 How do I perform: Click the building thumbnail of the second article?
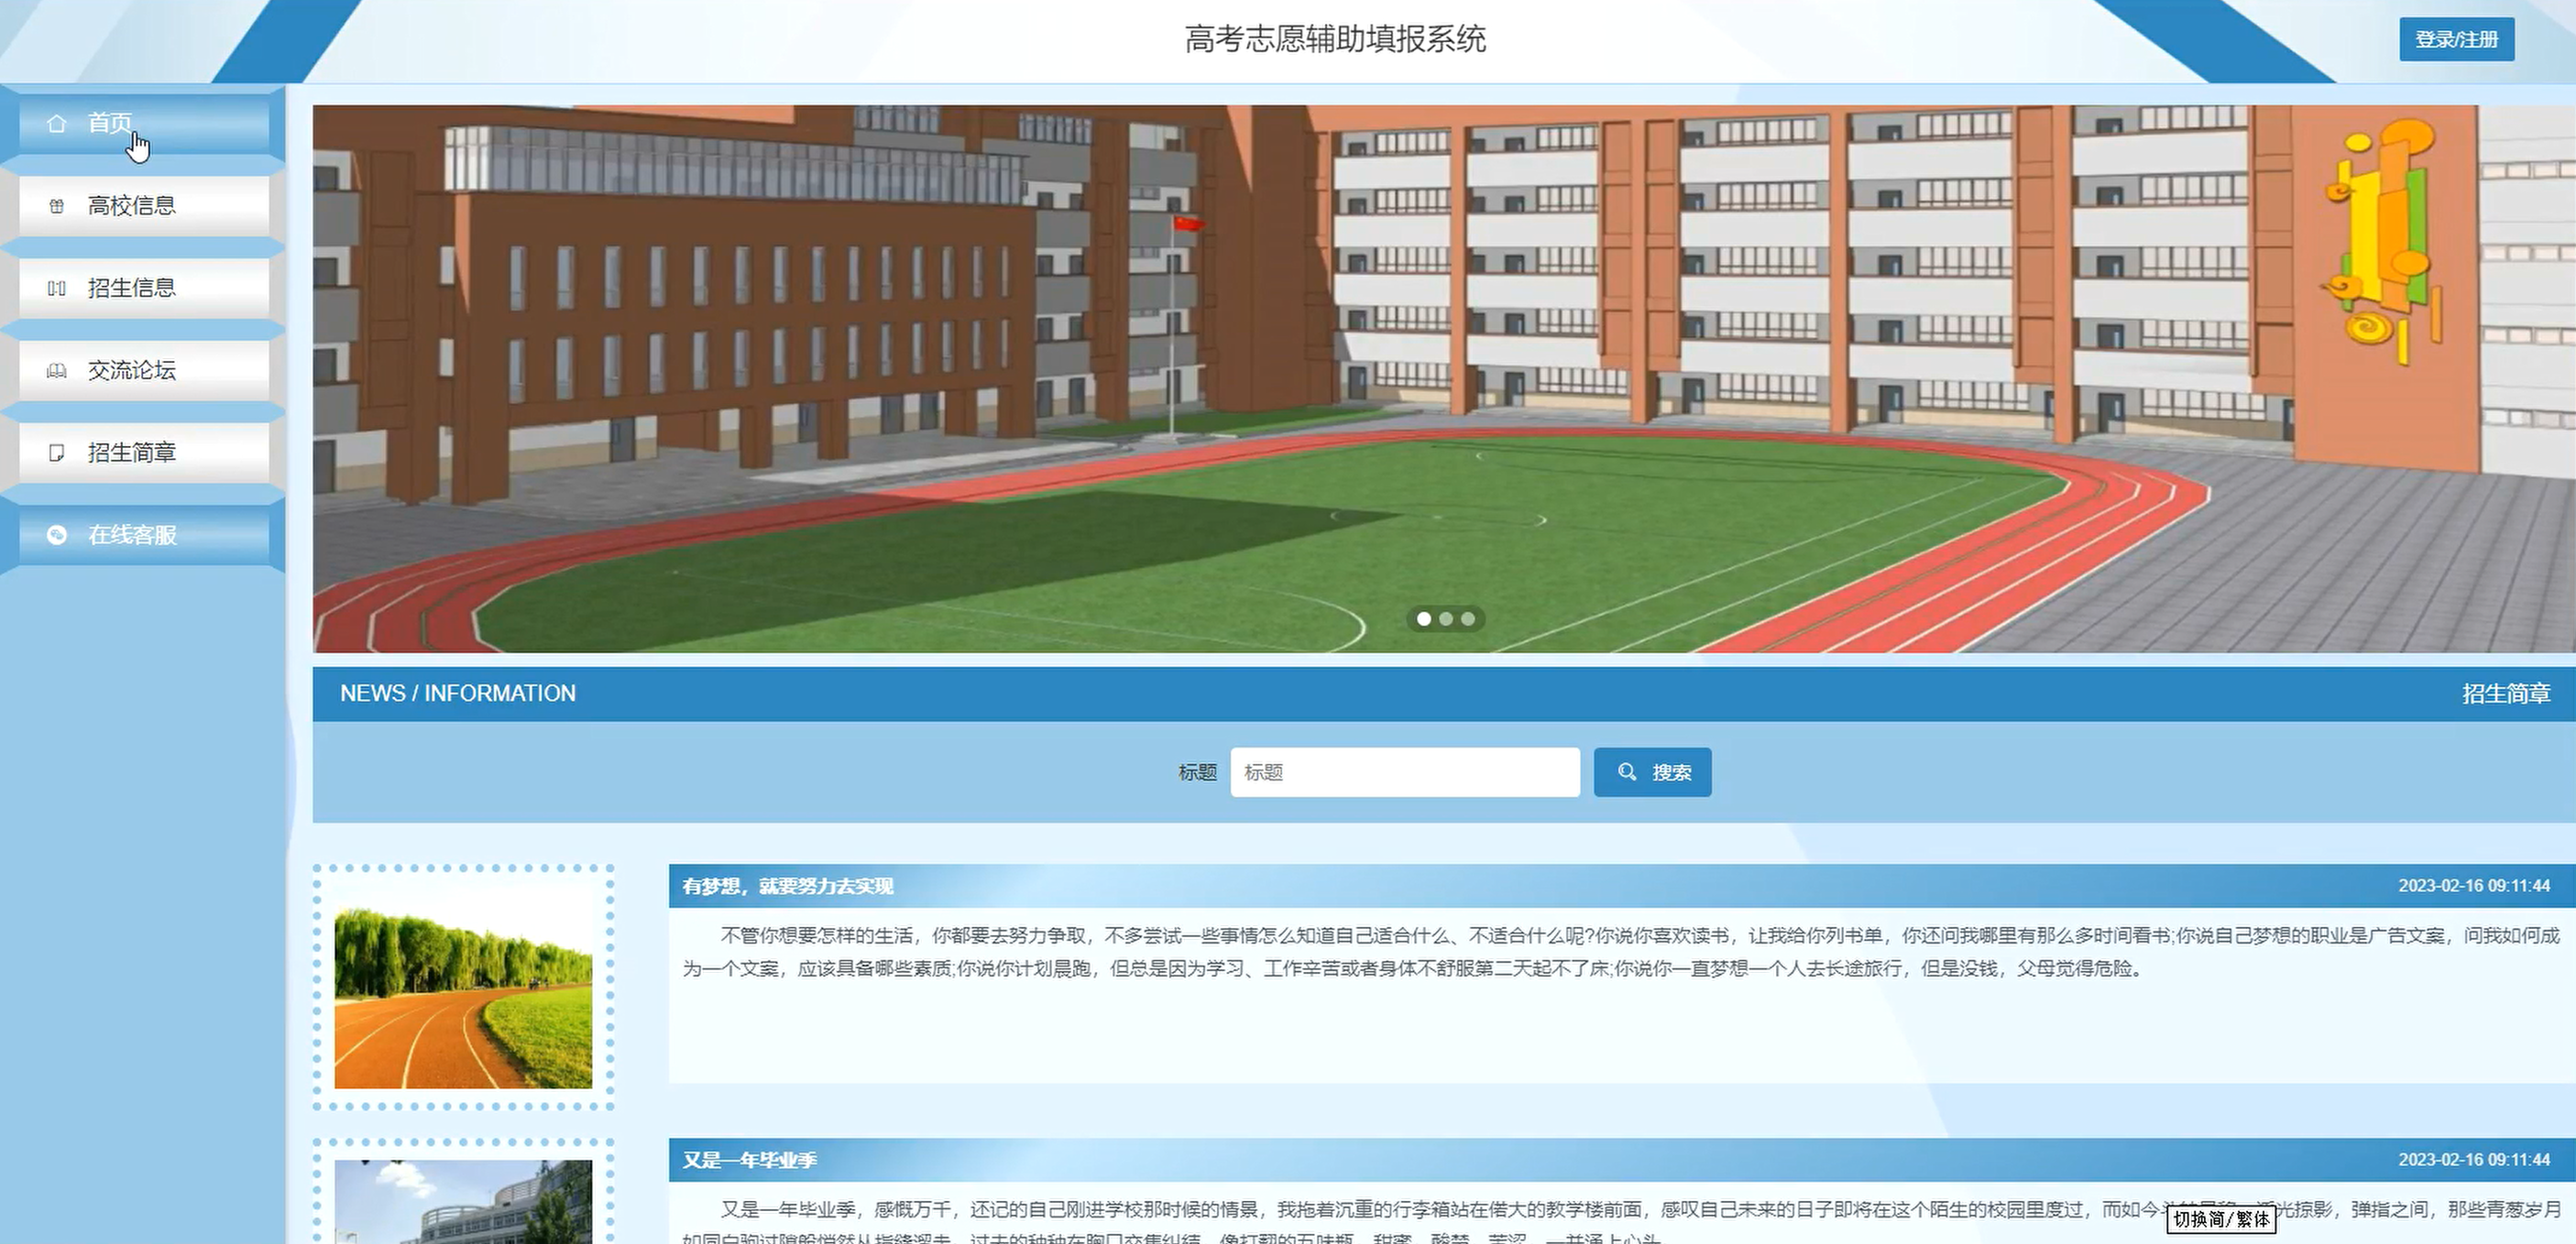coord(463,1202)
